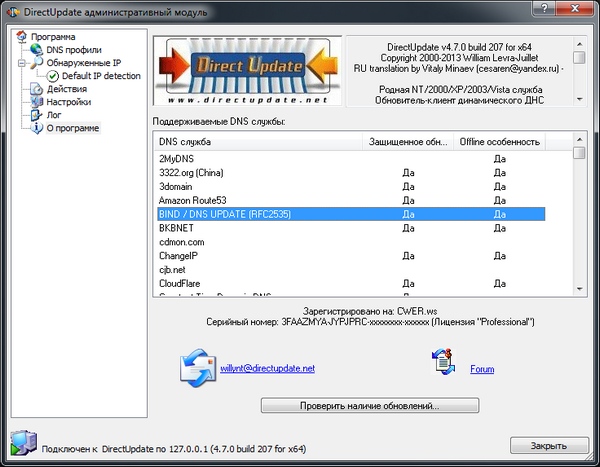600x467 pixels.
Task: Select the 3322.org (China) row
Action: coord(351,173)
